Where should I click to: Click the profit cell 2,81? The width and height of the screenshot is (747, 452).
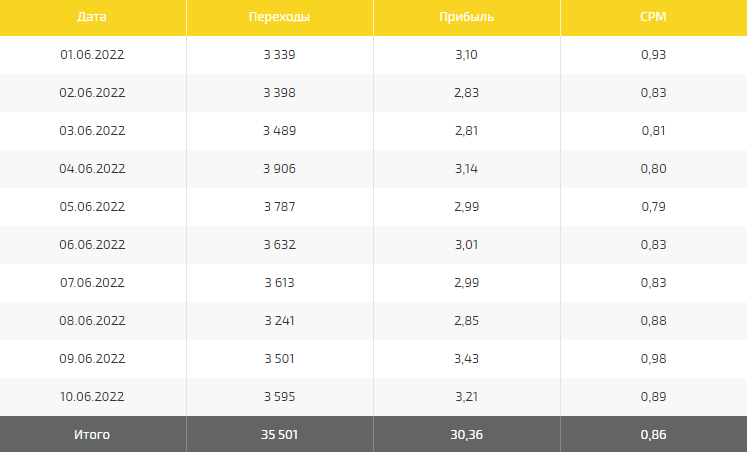[x=466, y=130]
